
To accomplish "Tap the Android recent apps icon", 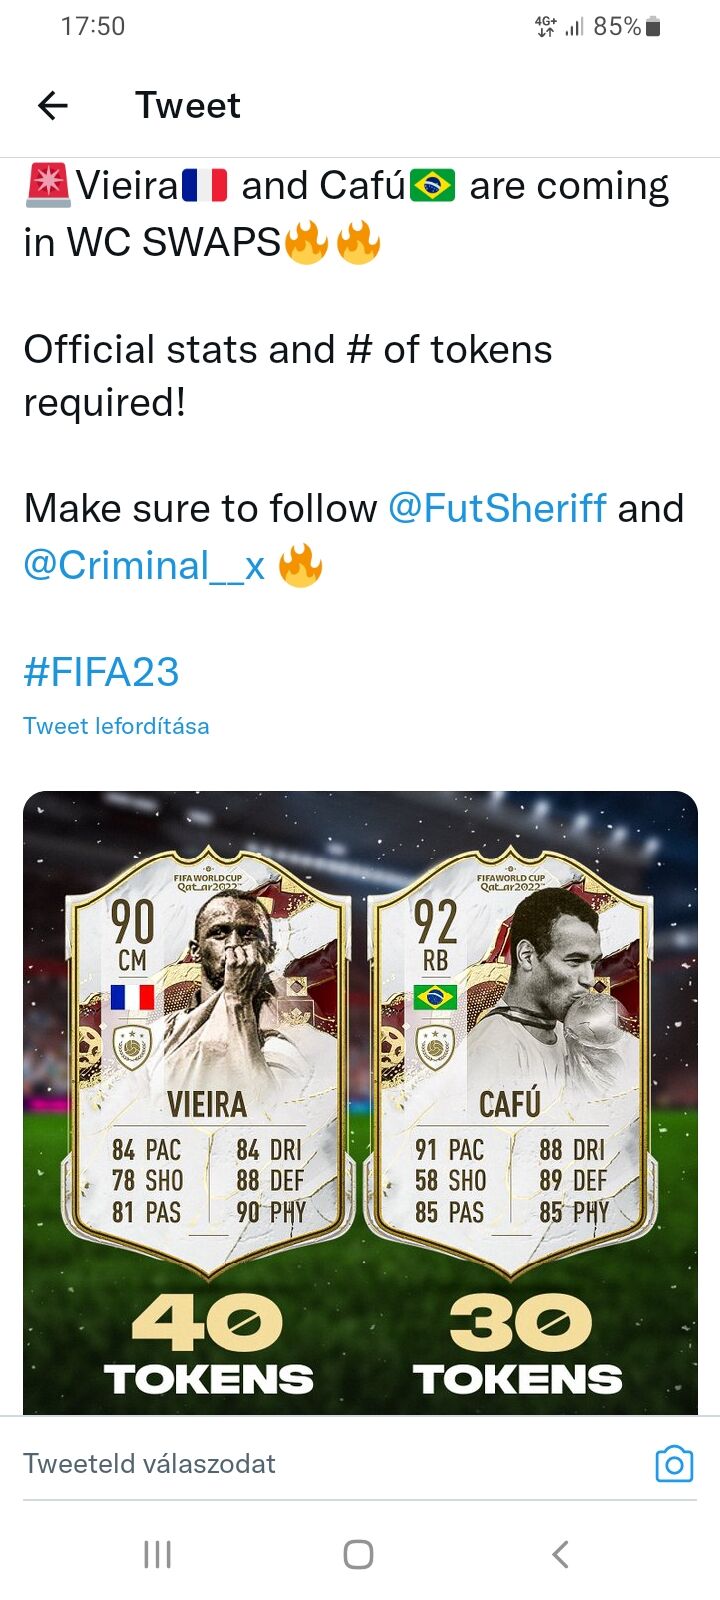I will pyautogui.click(x=157, y=1554).
